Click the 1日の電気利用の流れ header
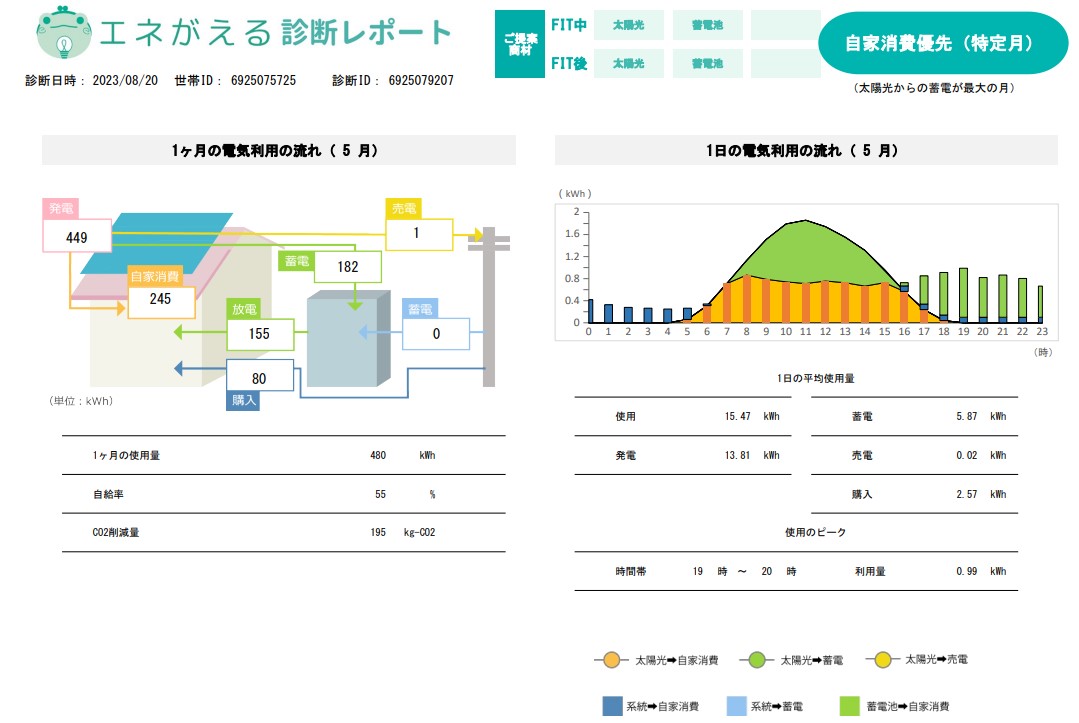This screenshot has height=723, width=1079. (x=806, y=150)
